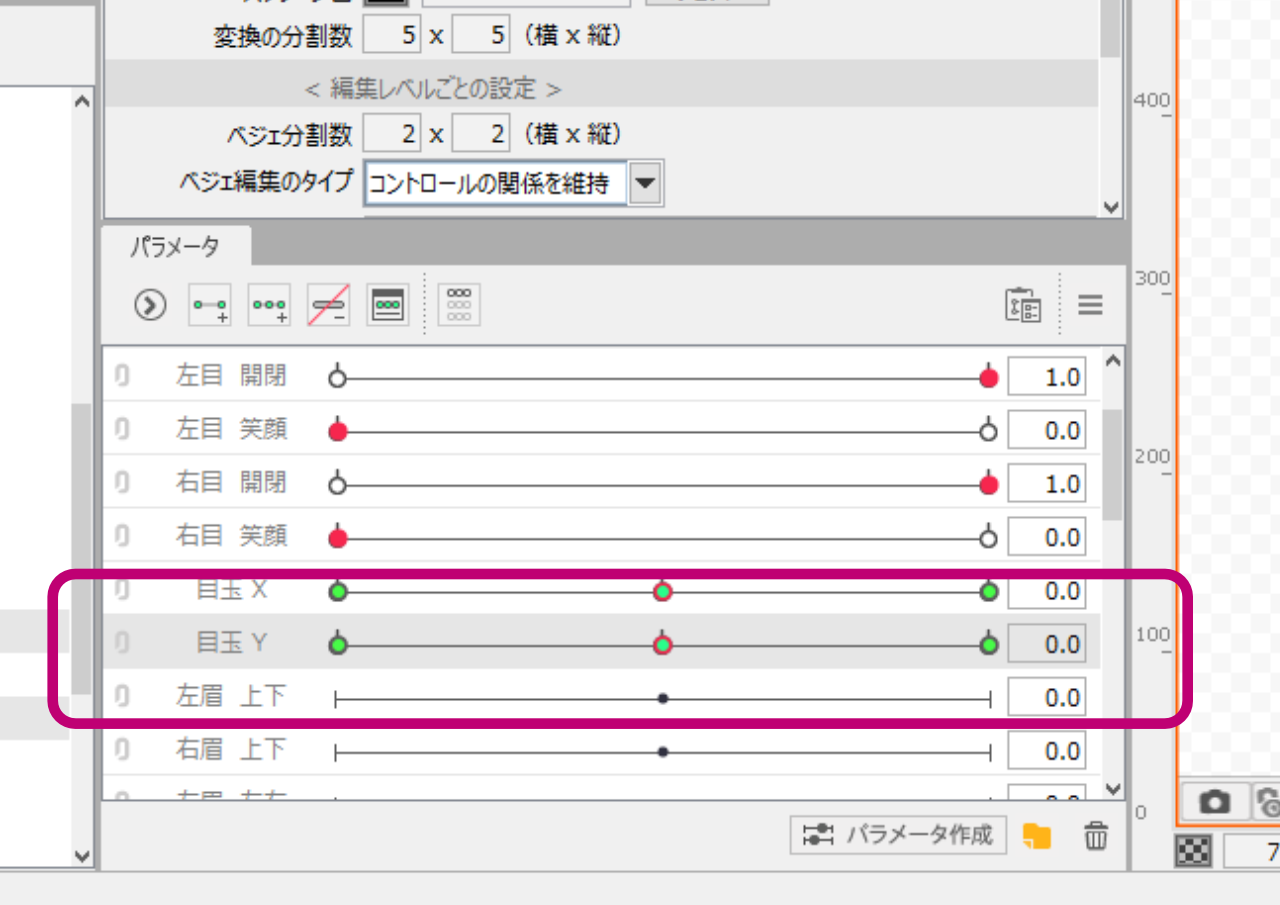Screen dimensions: 1280x905
Task: Click the dotted grid icon in the parameter toolbar
Action: 459,305
